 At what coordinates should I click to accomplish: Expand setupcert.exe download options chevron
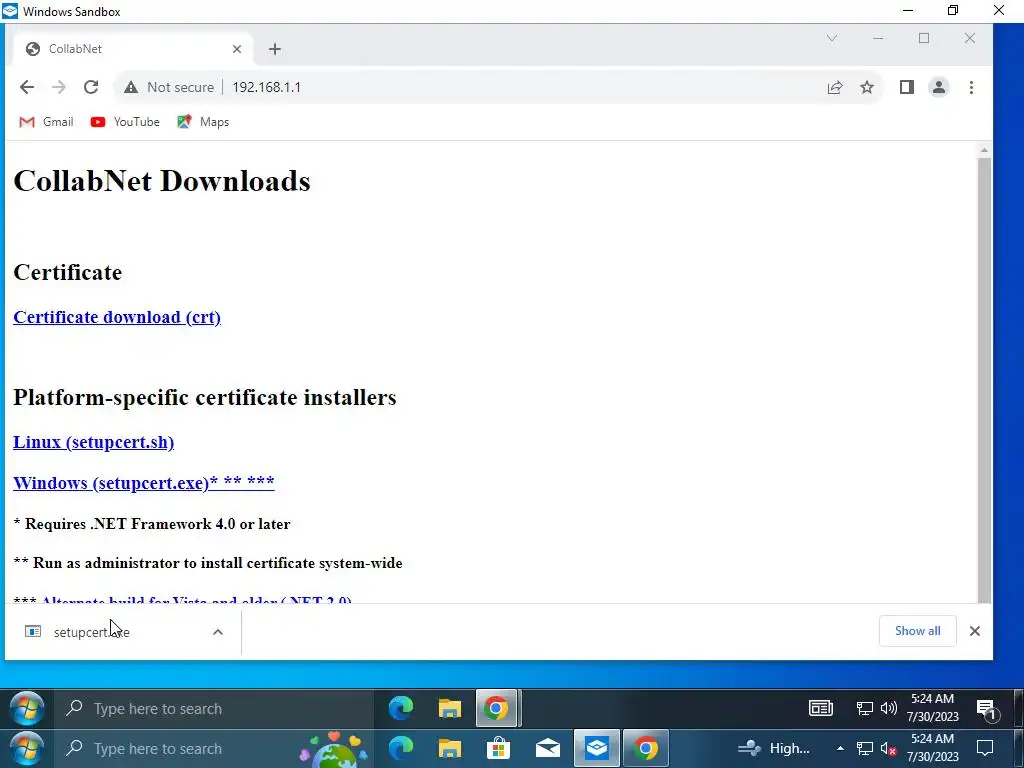point(218,632)
